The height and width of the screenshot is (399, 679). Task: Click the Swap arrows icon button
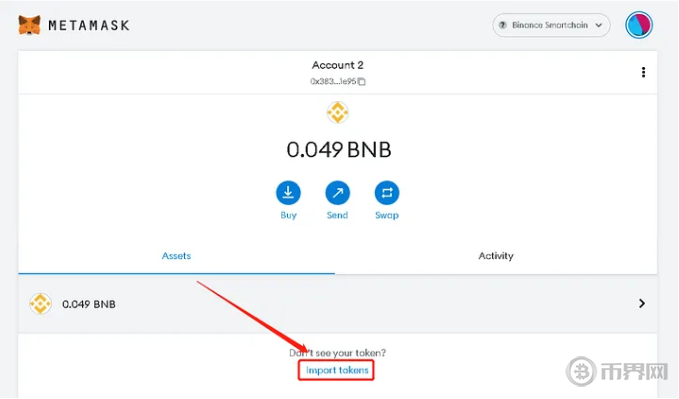[387, 193]
